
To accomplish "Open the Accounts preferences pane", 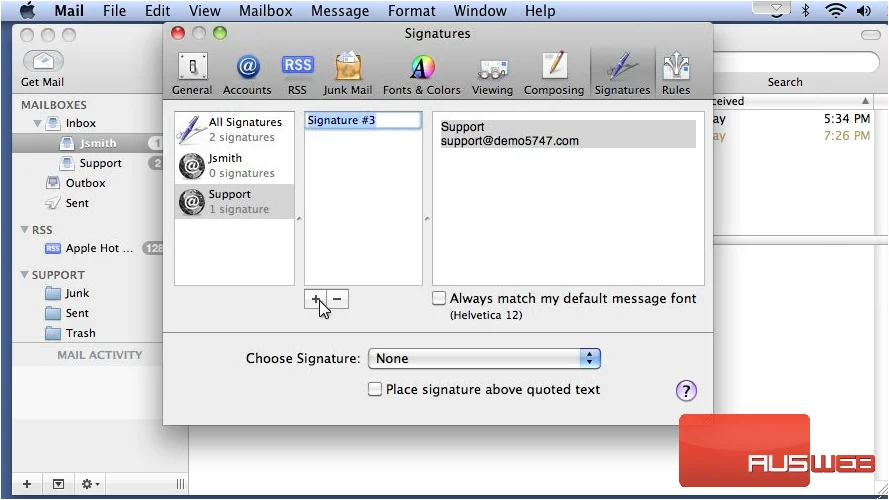I will (247, 74).
